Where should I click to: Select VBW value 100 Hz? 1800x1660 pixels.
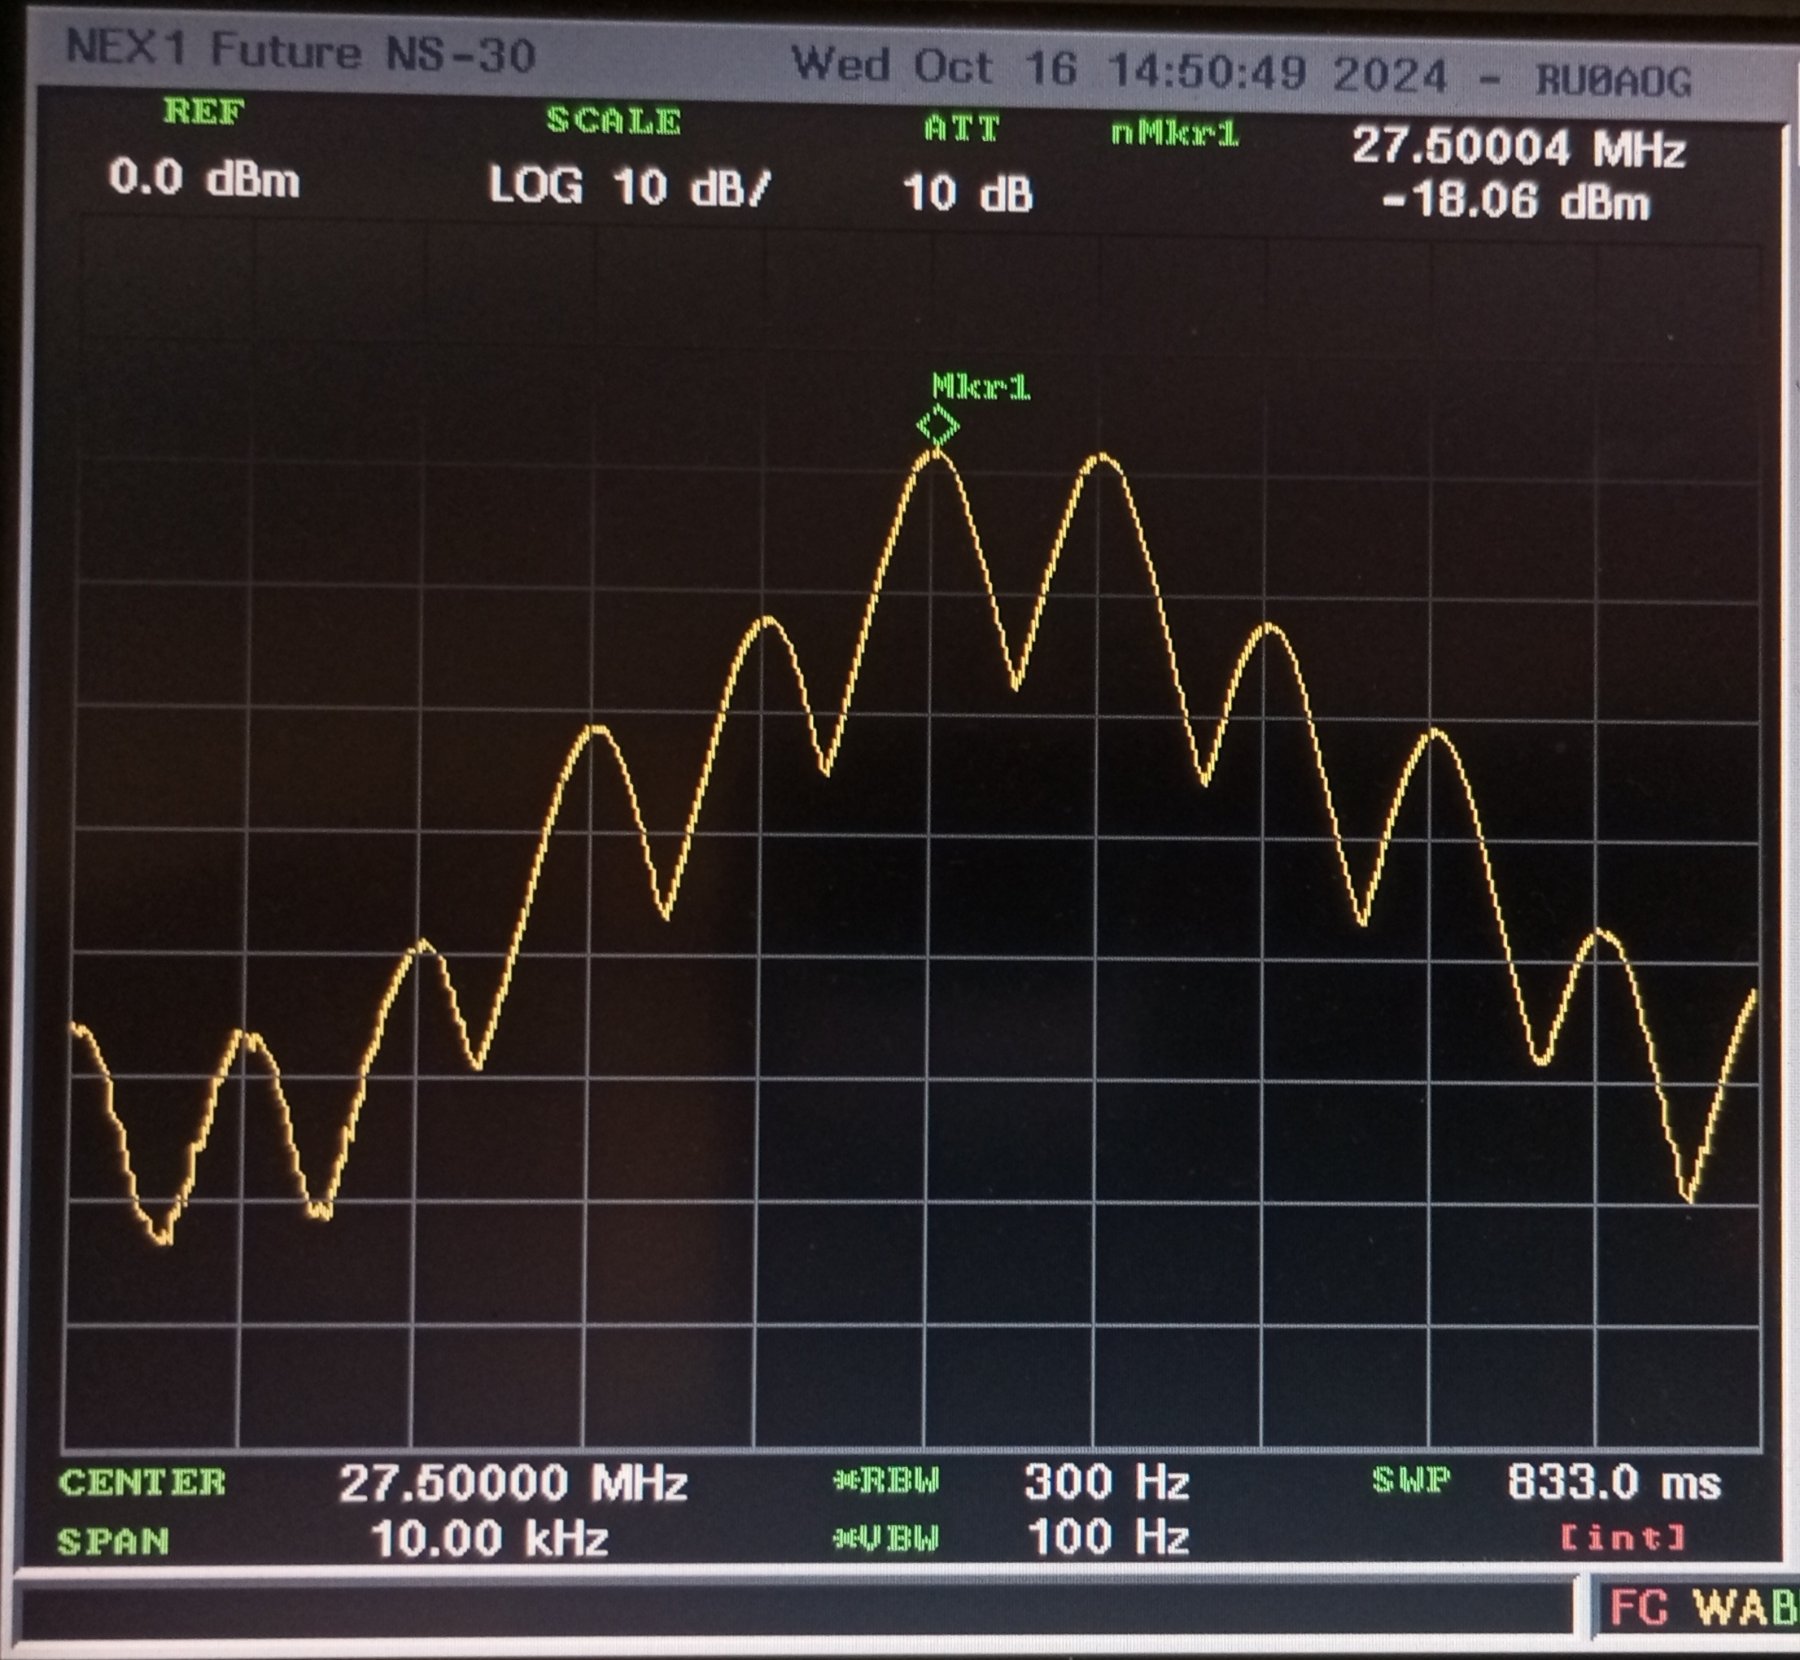point(1108,1537)
